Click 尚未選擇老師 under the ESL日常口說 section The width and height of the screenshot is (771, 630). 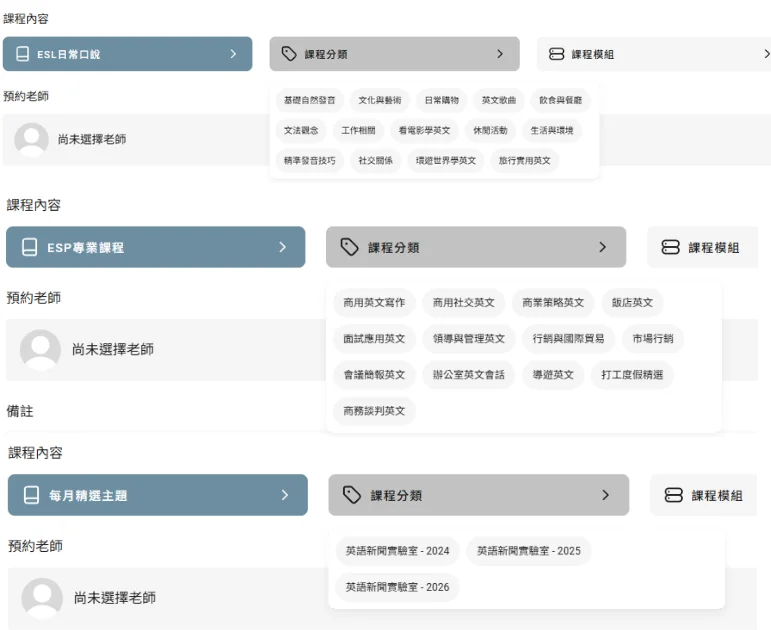click(x=92, y=140)
